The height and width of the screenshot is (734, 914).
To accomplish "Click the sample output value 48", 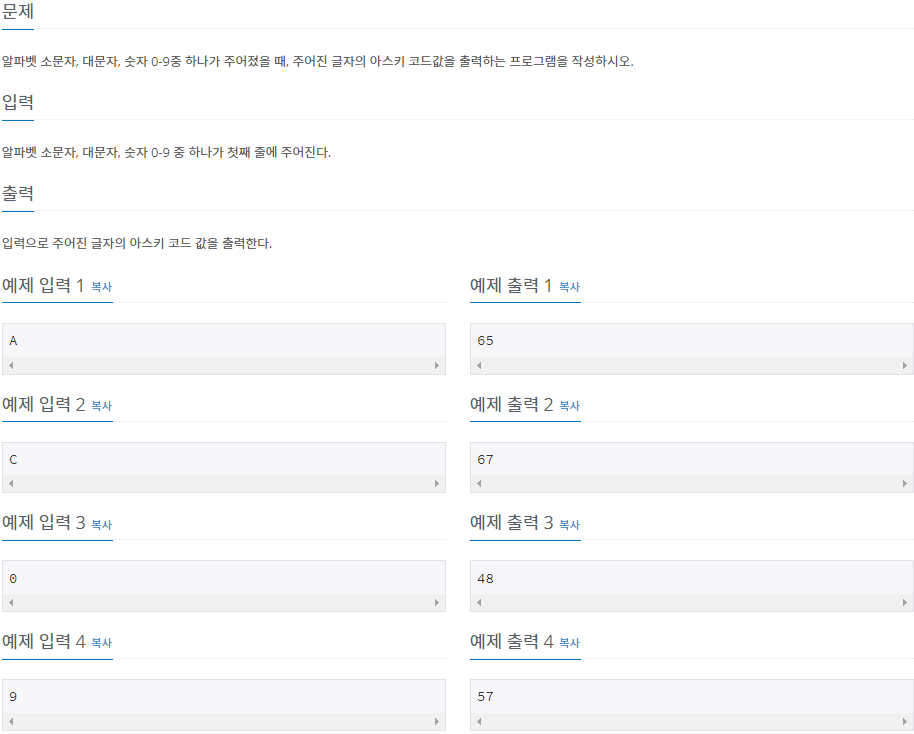I will coord(485,579).
